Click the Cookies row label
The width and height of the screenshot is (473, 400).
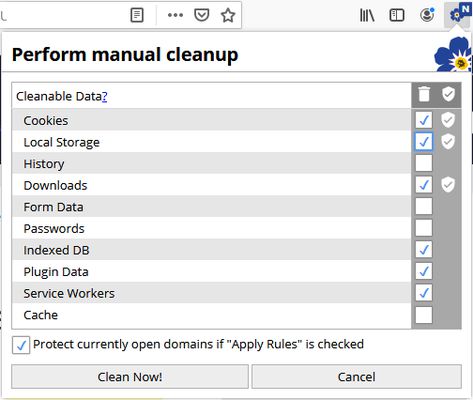[46, 121]
